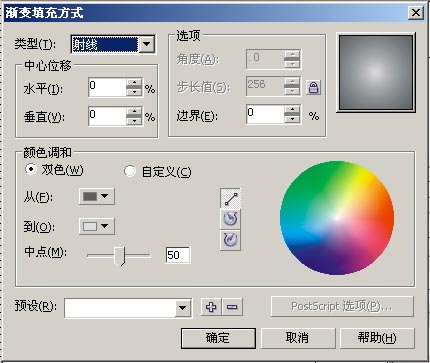This screenshot has width=430, height=363.
Task: Select the direct linear color path icon
Action: click(230, 198)
